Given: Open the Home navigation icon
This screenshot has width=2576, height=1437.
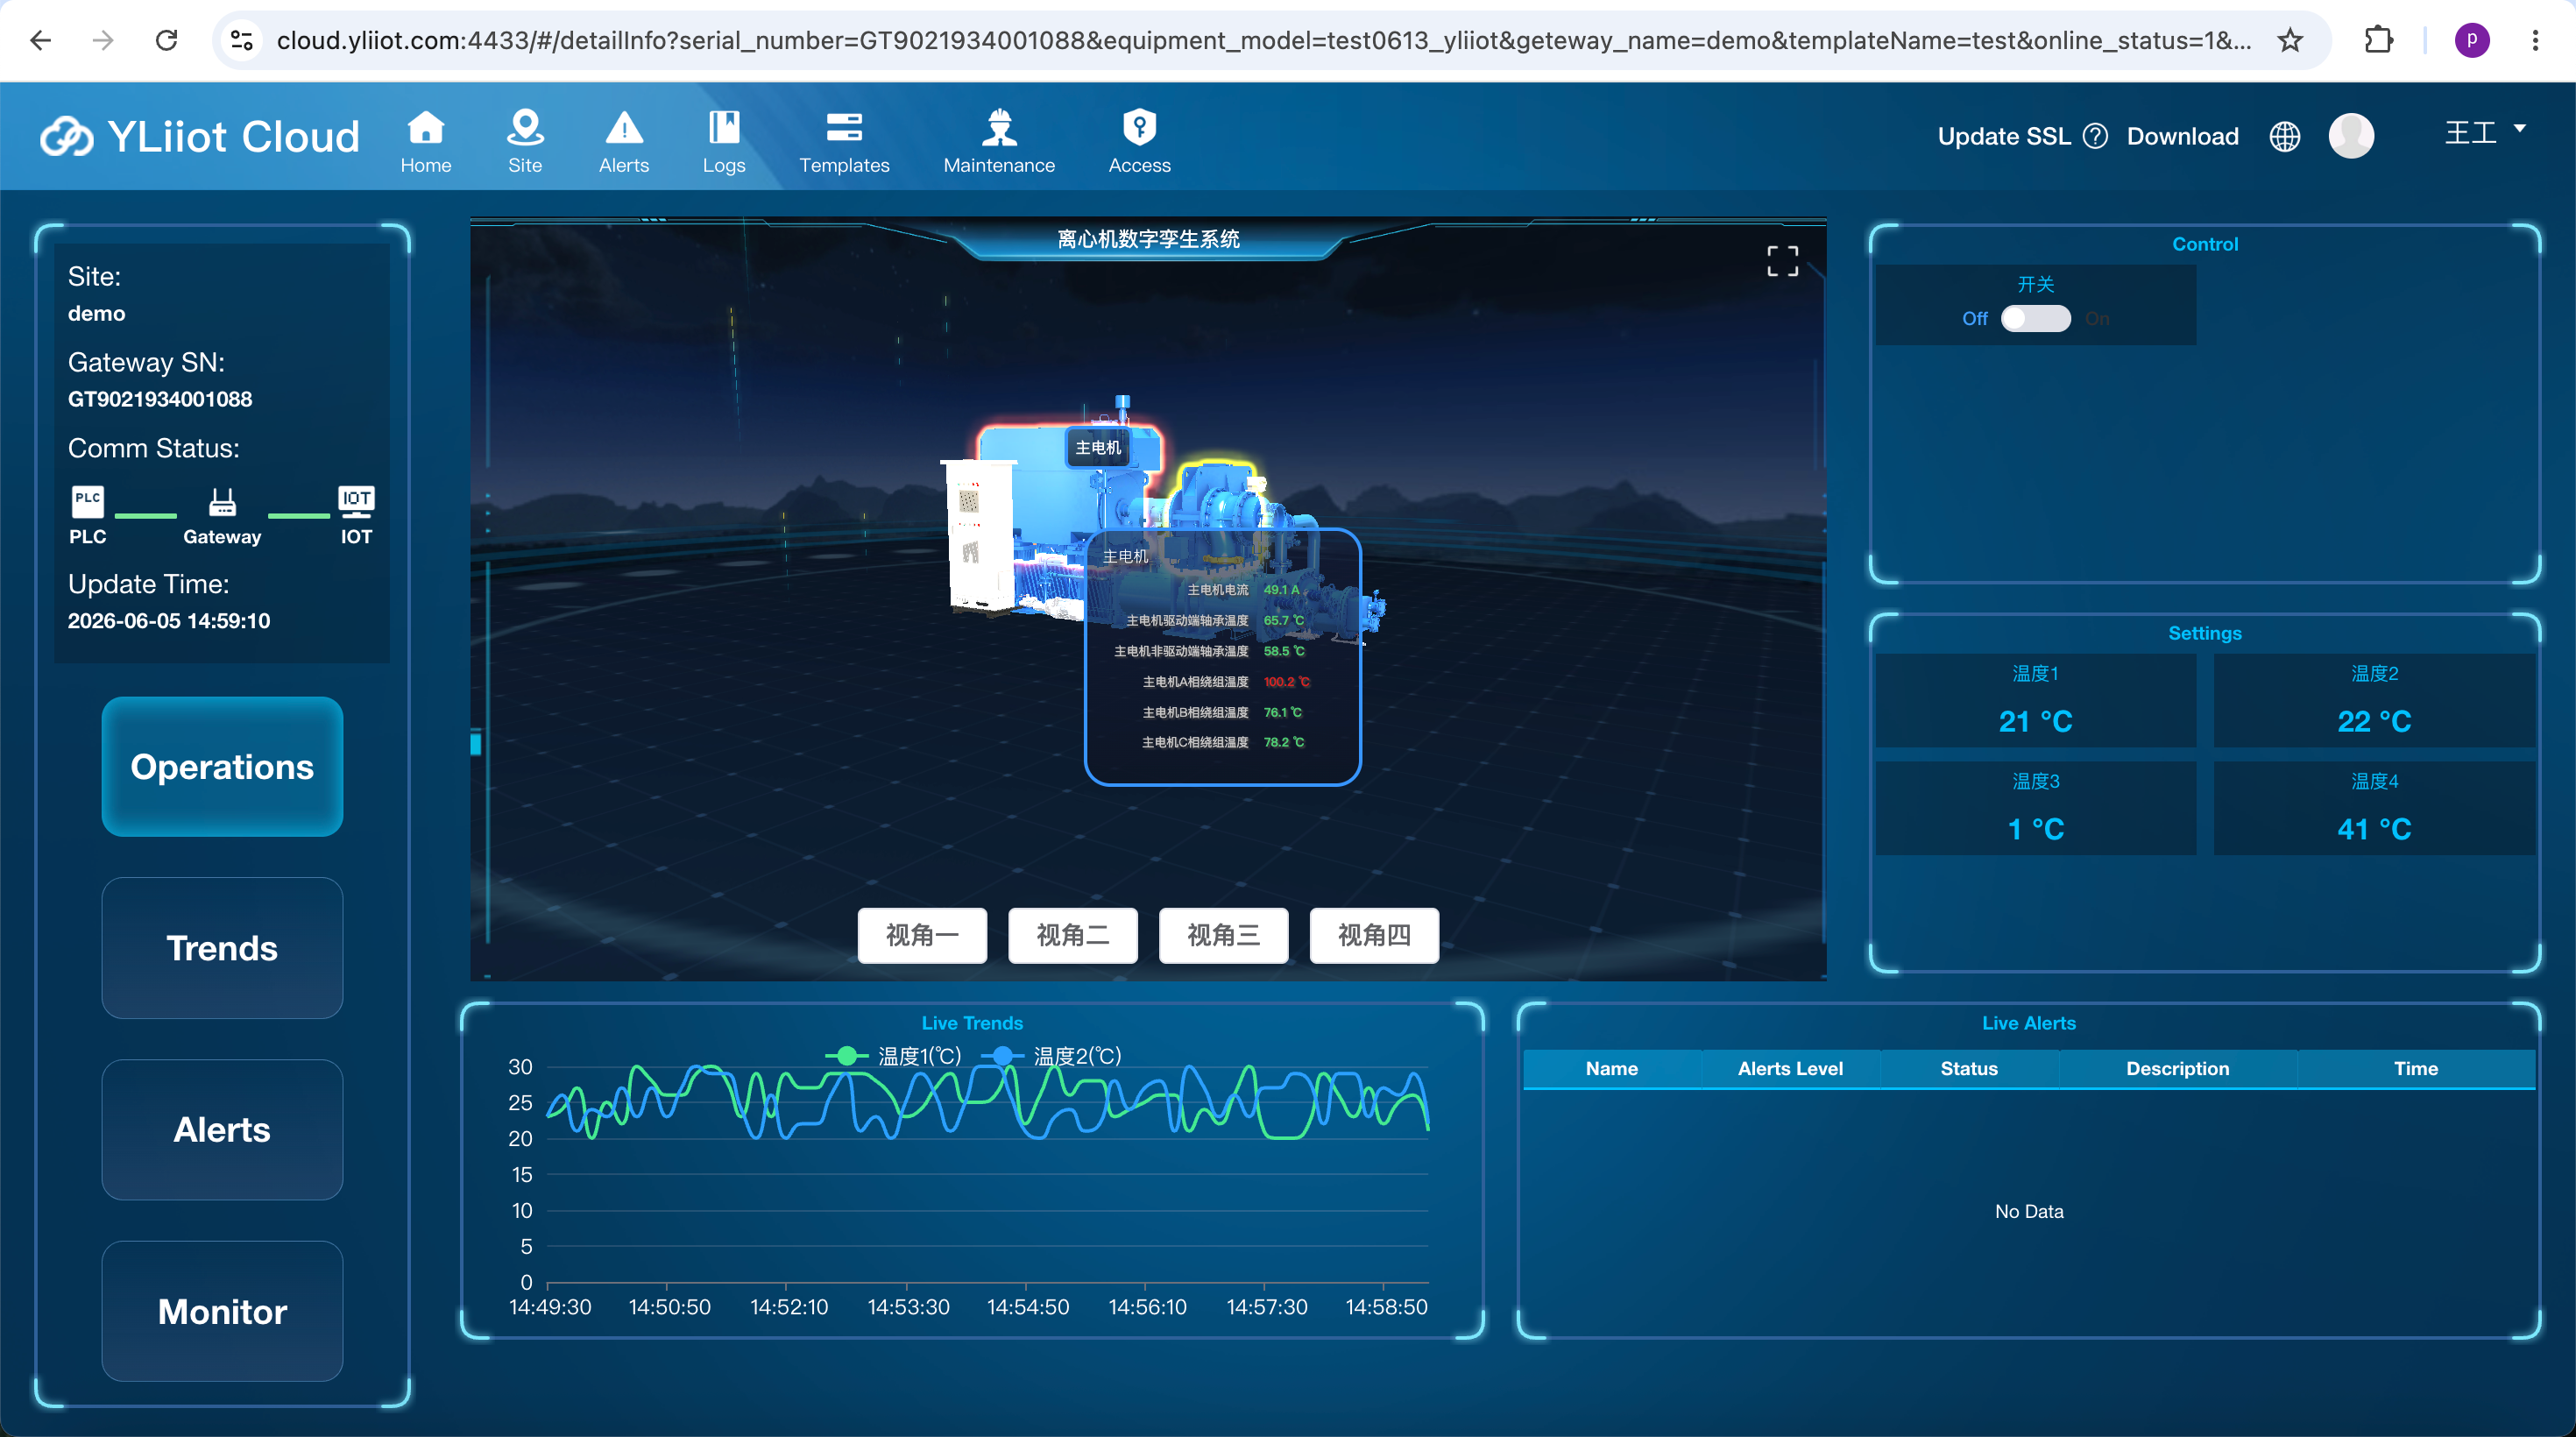Looking at the screenshot, I should click(426, 128).
